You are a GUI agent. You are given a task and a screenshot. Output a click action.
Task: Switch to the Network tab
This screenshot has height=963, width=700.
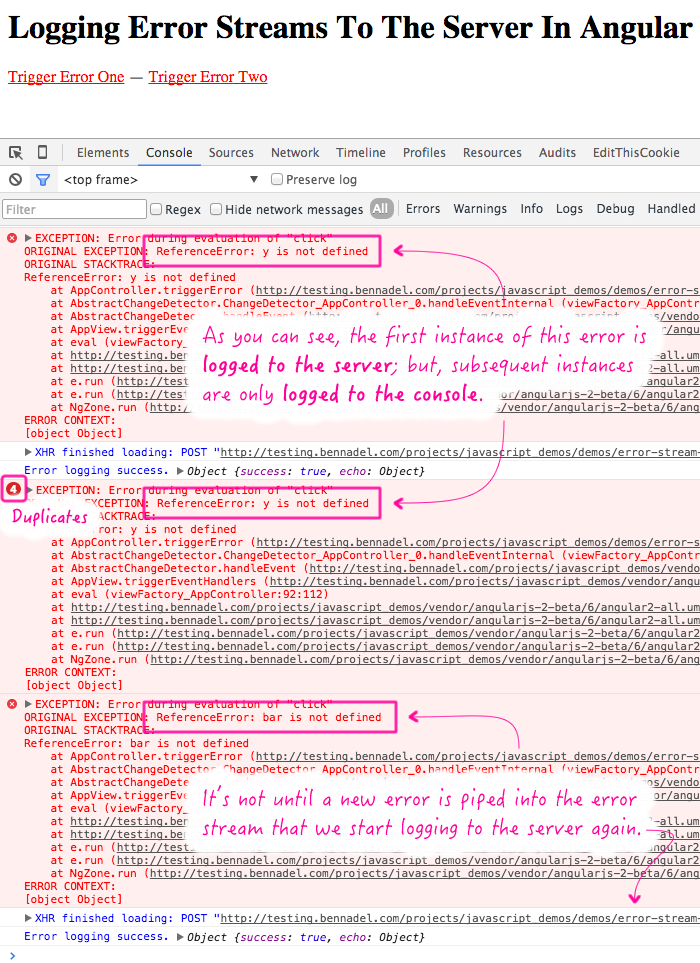[x=295, y=153]
